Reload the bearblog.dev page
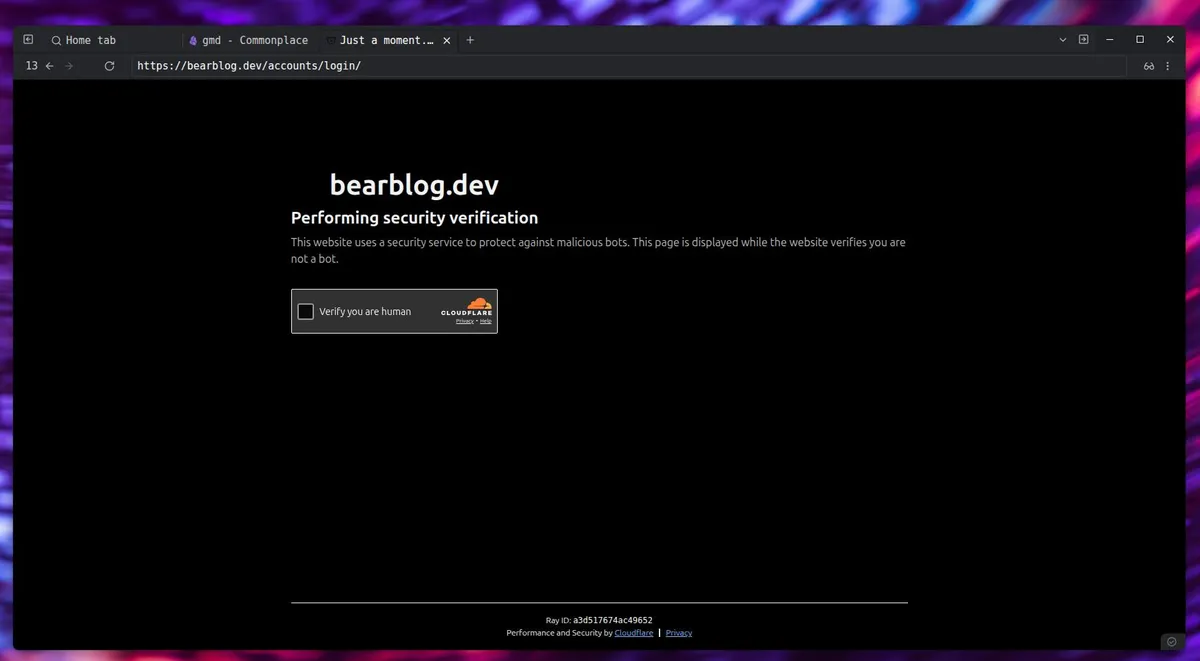The height and width of the screenshot is (661, 1200). (109, 66)
